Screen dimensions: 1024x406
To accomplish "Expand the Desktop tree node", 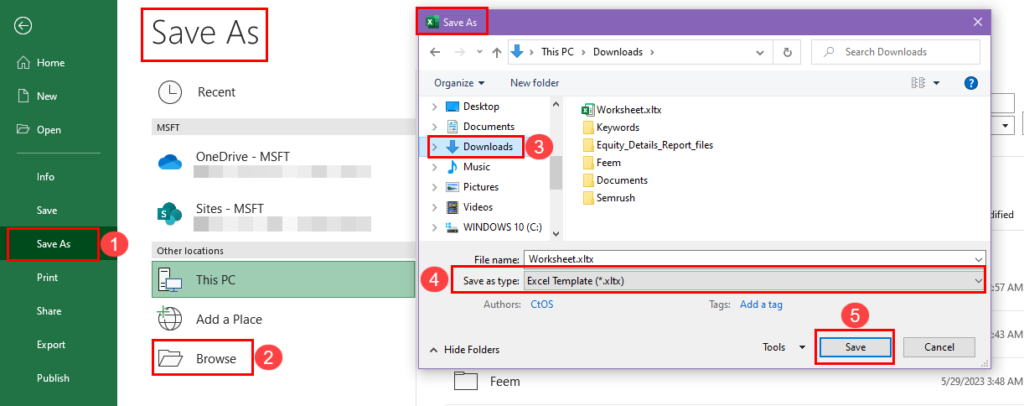I will [435, 106].
